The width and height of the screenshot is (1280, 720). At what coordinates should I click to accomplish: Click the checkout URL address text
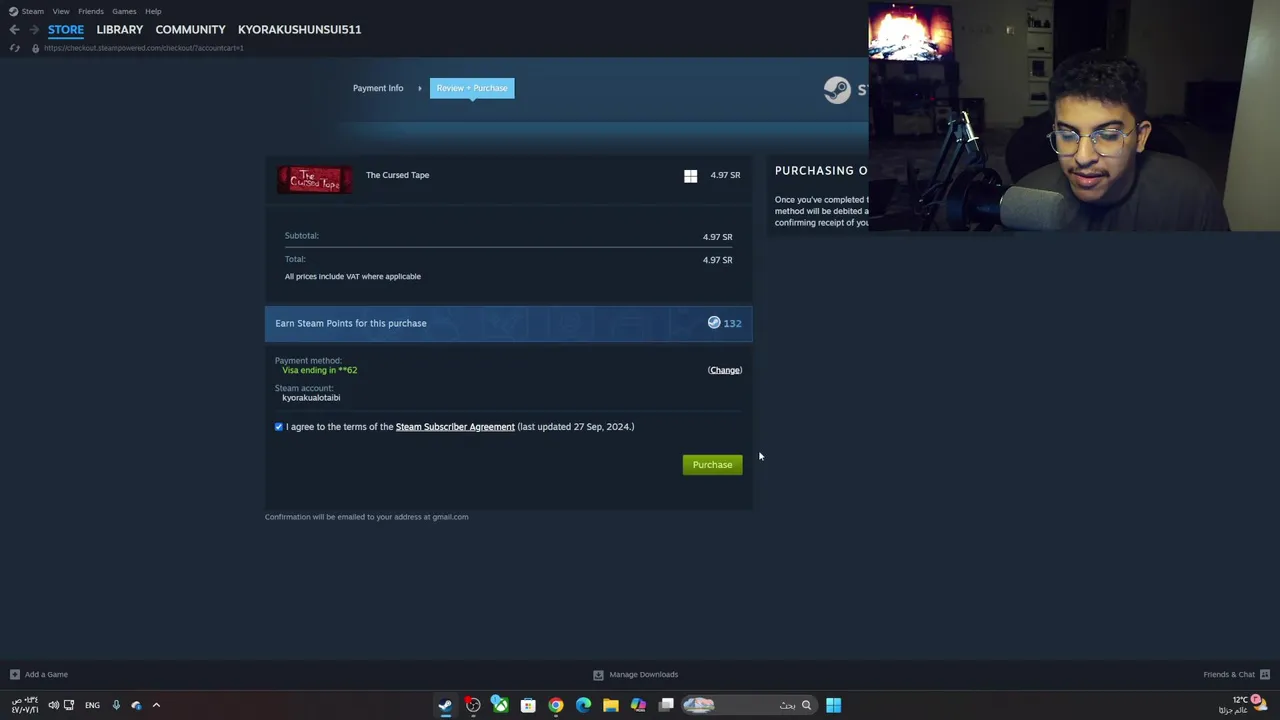[x=143, y=48]
